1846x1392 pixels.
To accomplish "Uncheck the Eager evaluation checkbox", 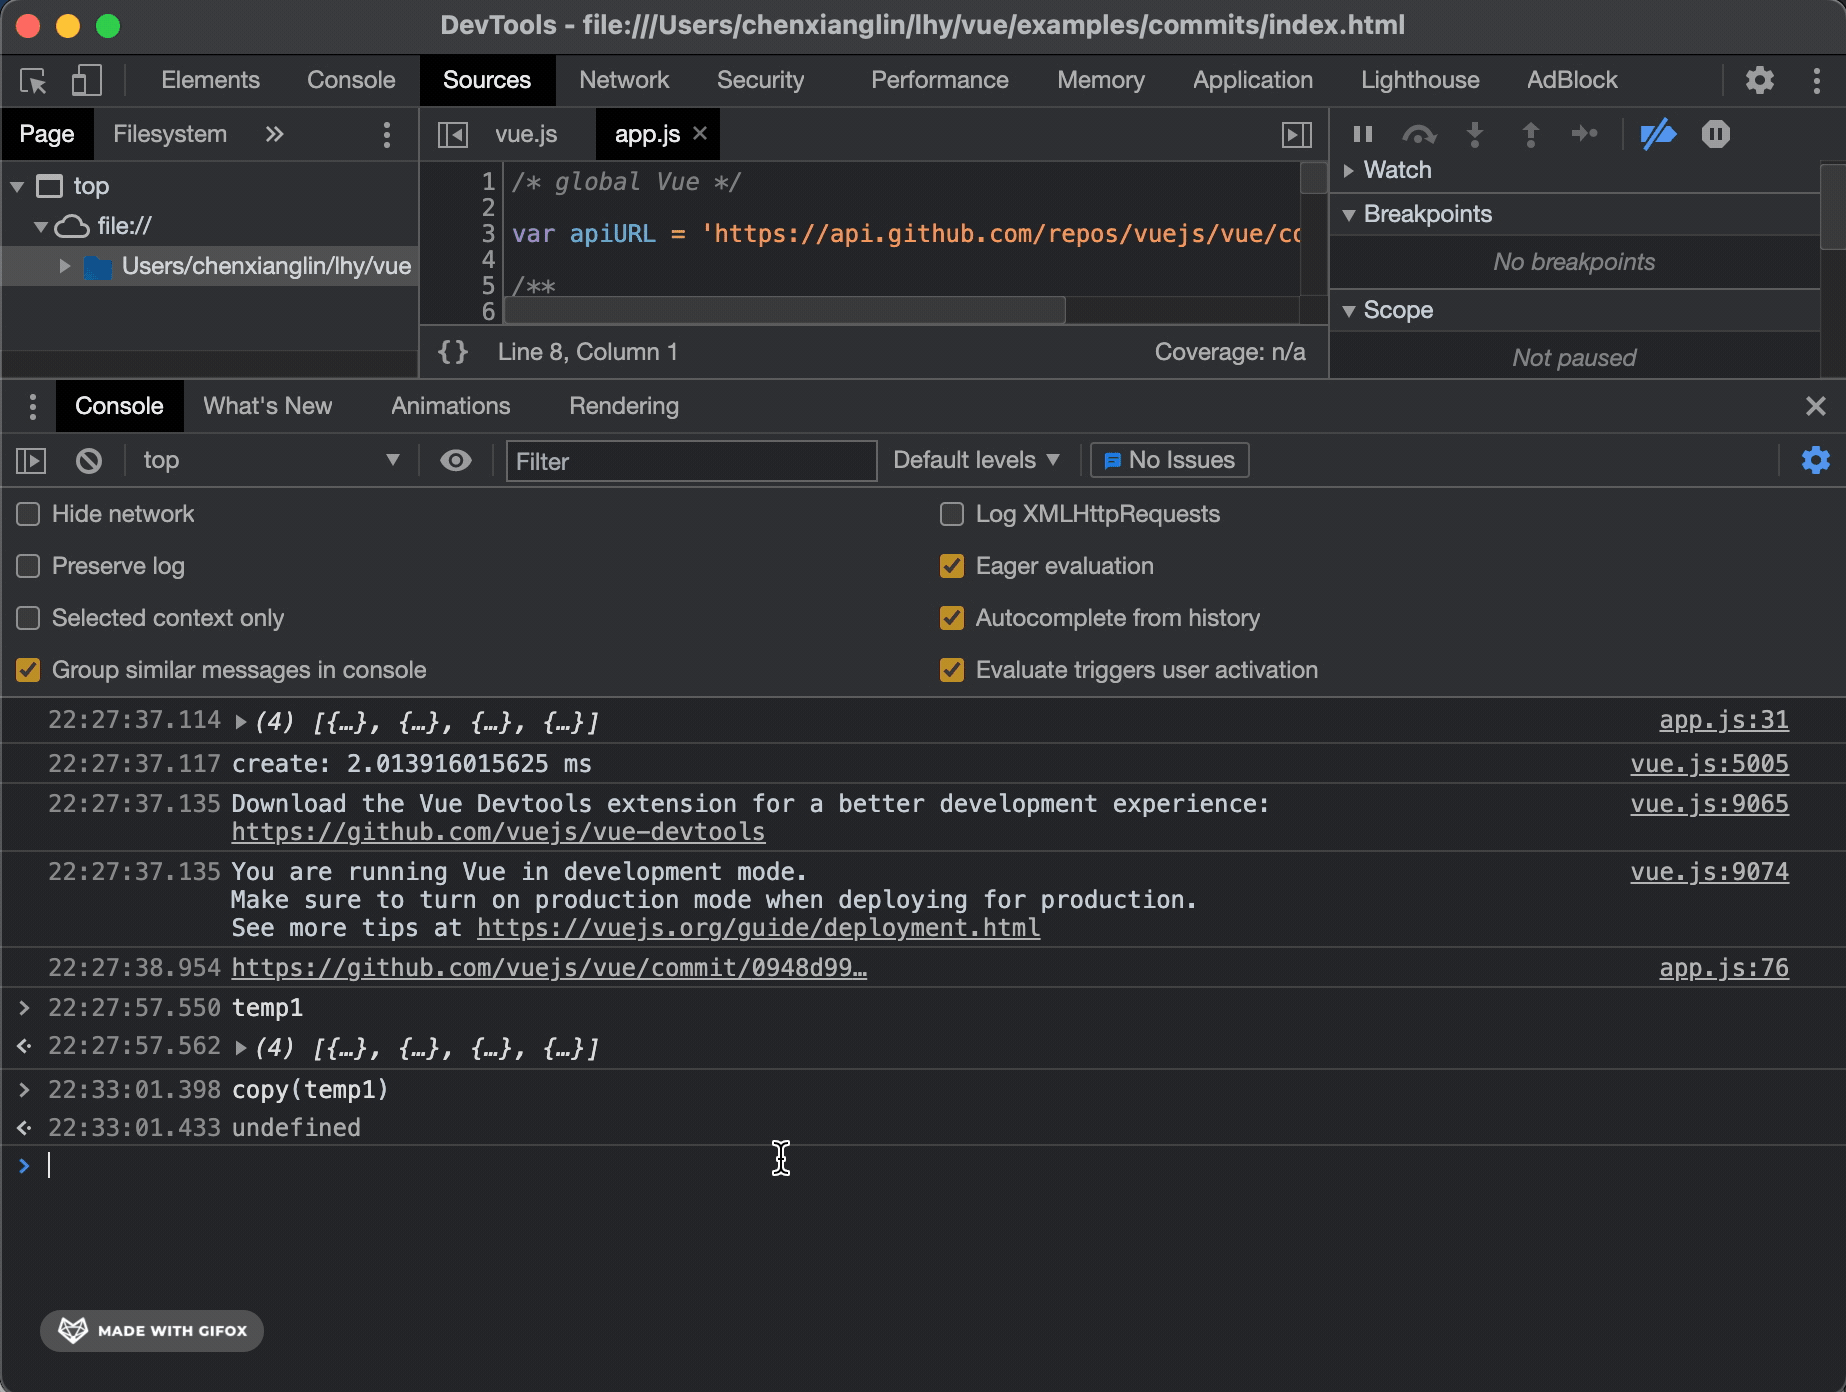I will (x=952, y=566).
